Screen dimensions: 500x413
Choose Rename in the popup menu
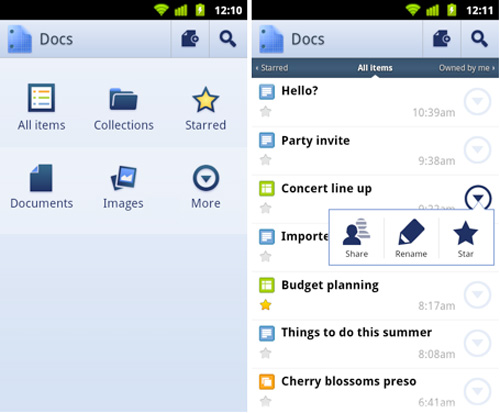click(411, 238)
